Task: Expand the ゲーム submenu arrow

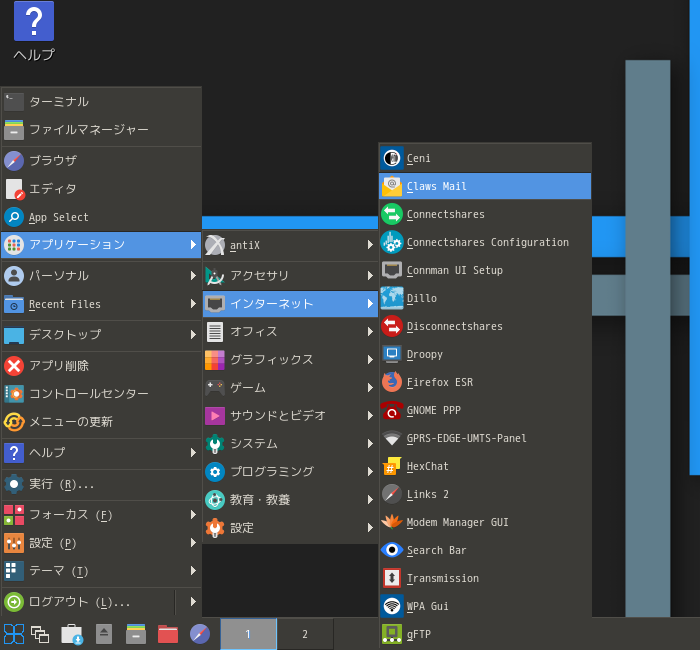Action: pos(370,388)
